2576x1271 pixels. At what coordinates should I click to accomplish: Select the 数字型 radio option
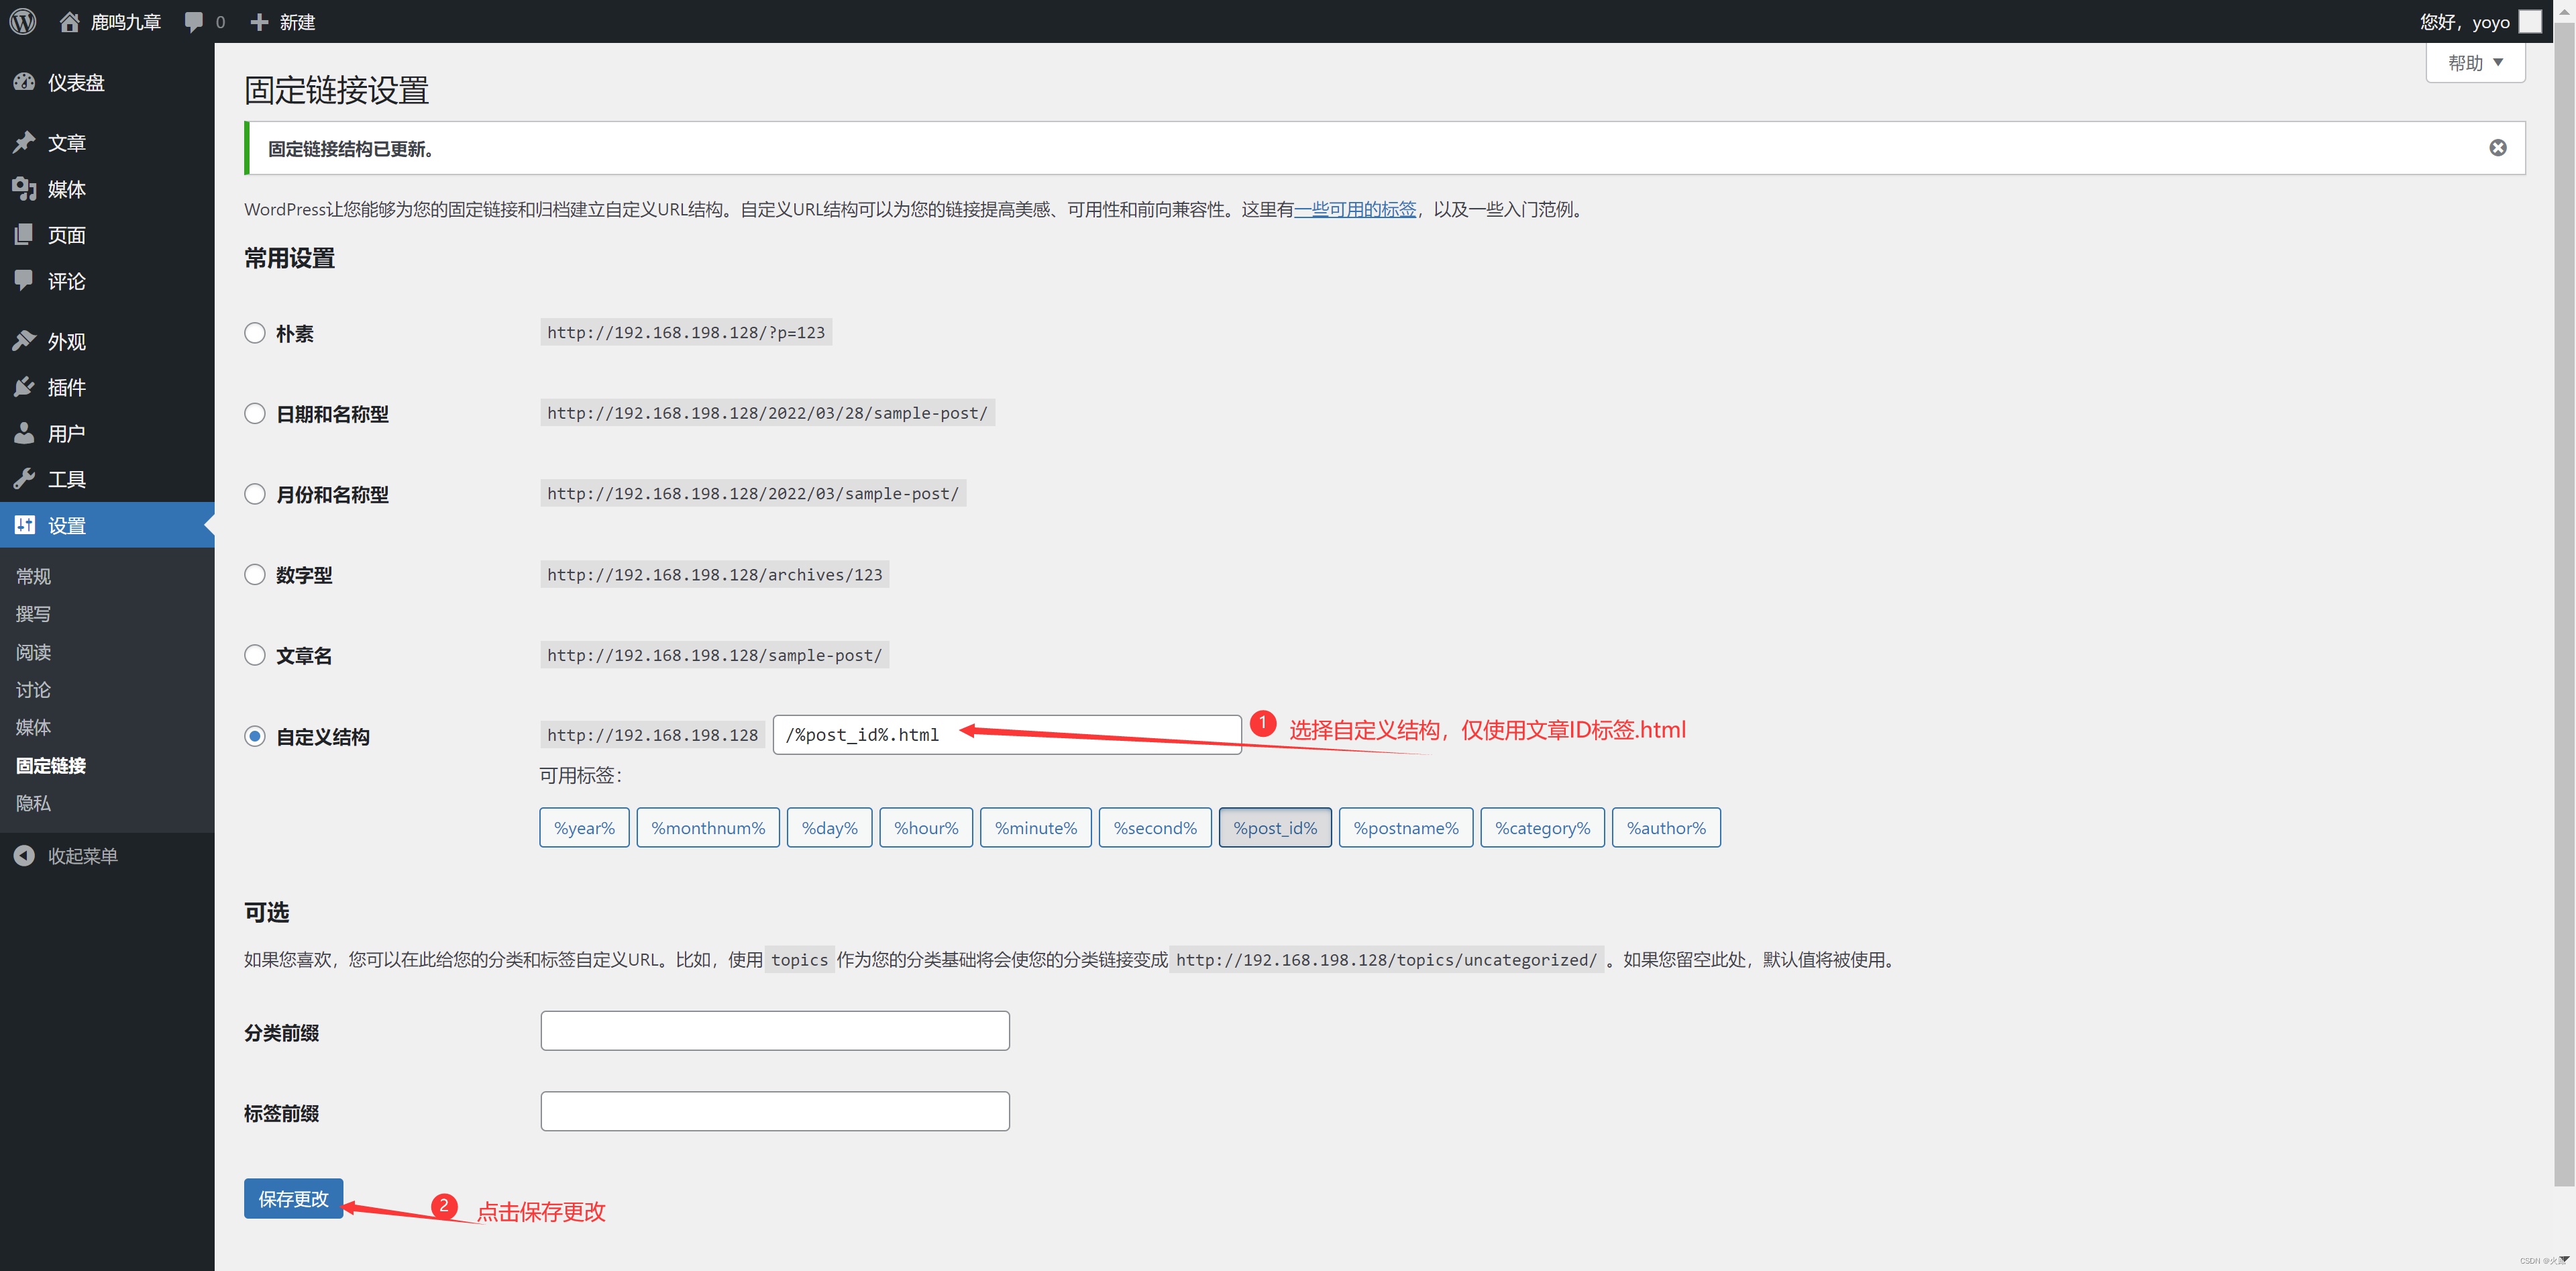(255, 574)
